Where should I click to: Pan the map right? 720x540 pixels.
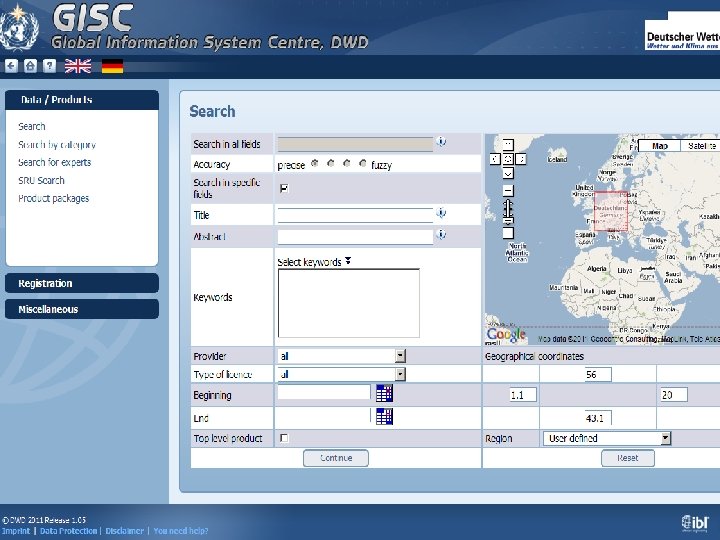pyautogui.click(x=521, y=159)
